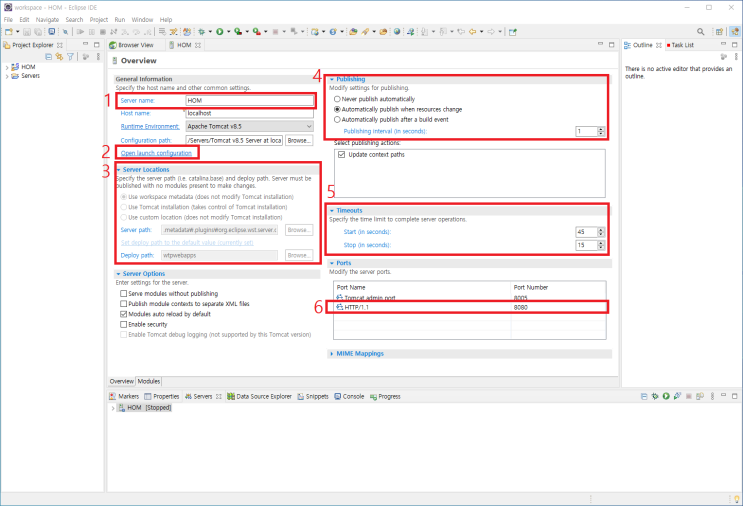Close the HOM editor tab
Viewport: 743px width, 506px height.
[x=198, y=45]
